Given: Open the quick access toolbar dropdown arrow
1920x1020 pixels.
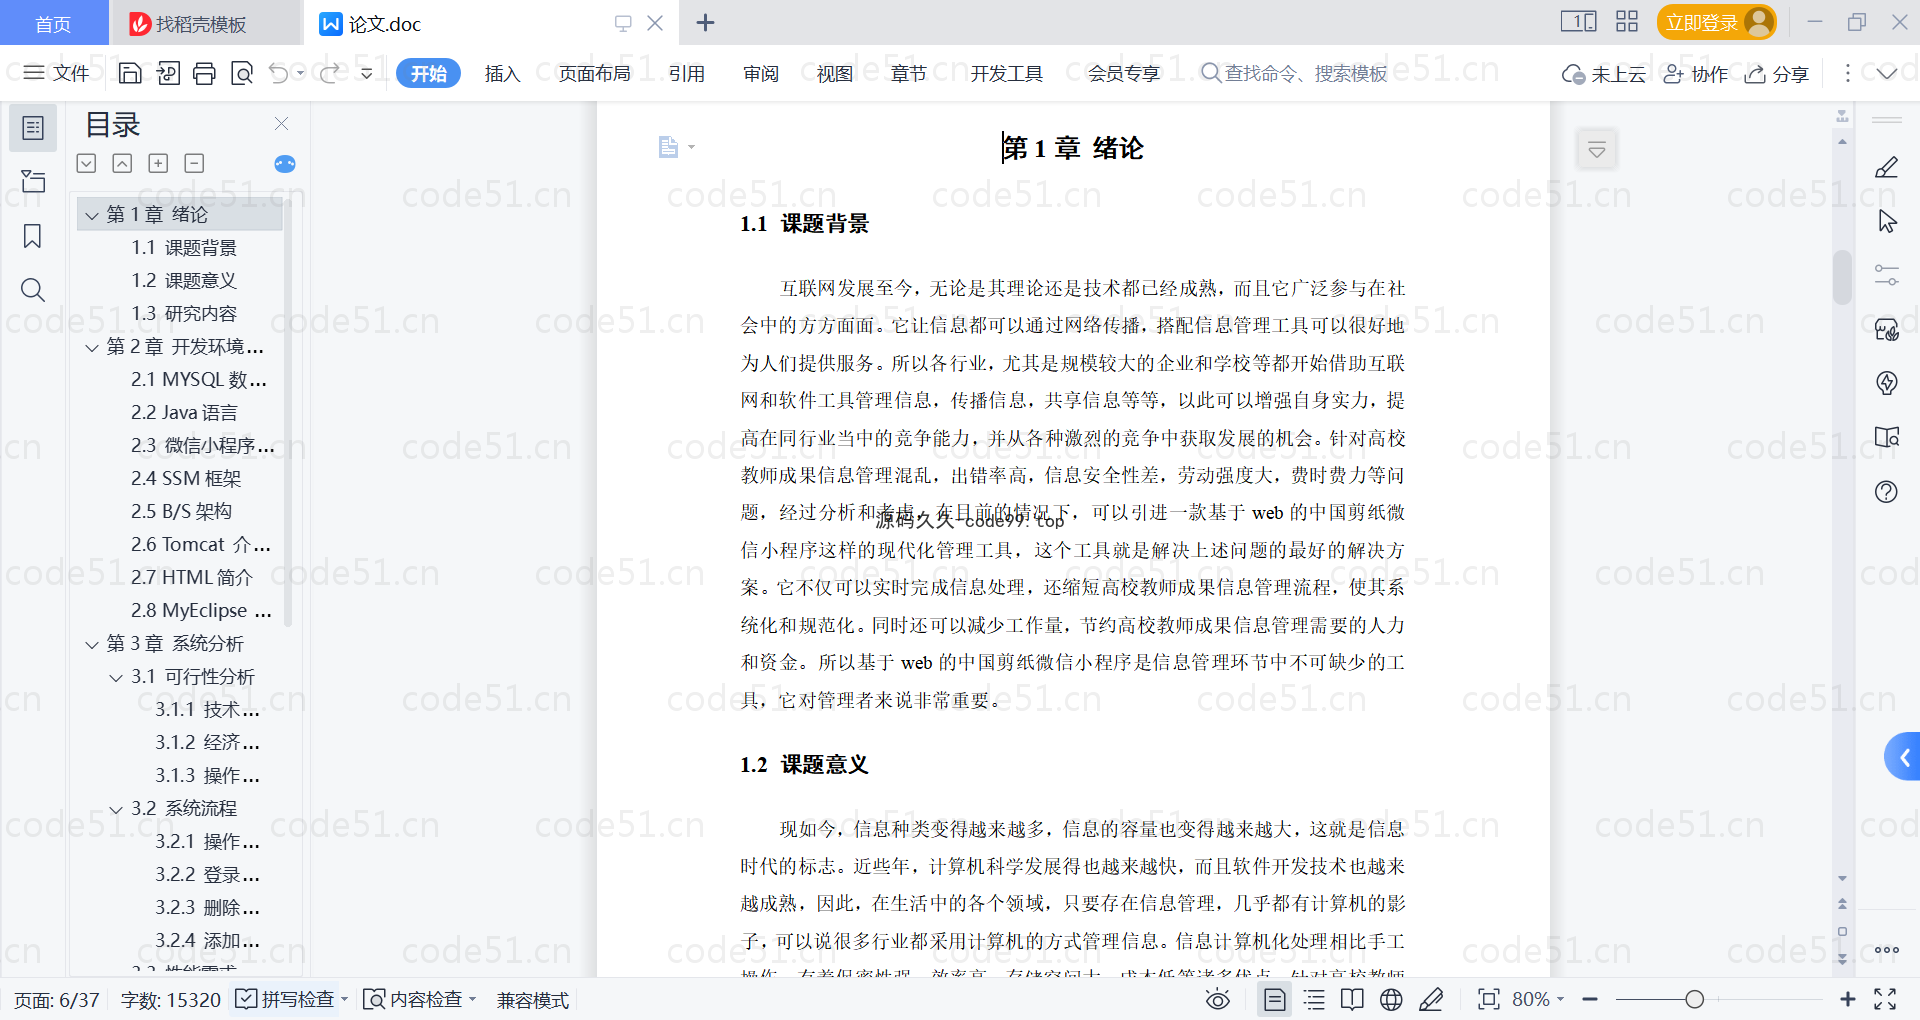Looking at the screenshot, I should click(x=367, y=73).
